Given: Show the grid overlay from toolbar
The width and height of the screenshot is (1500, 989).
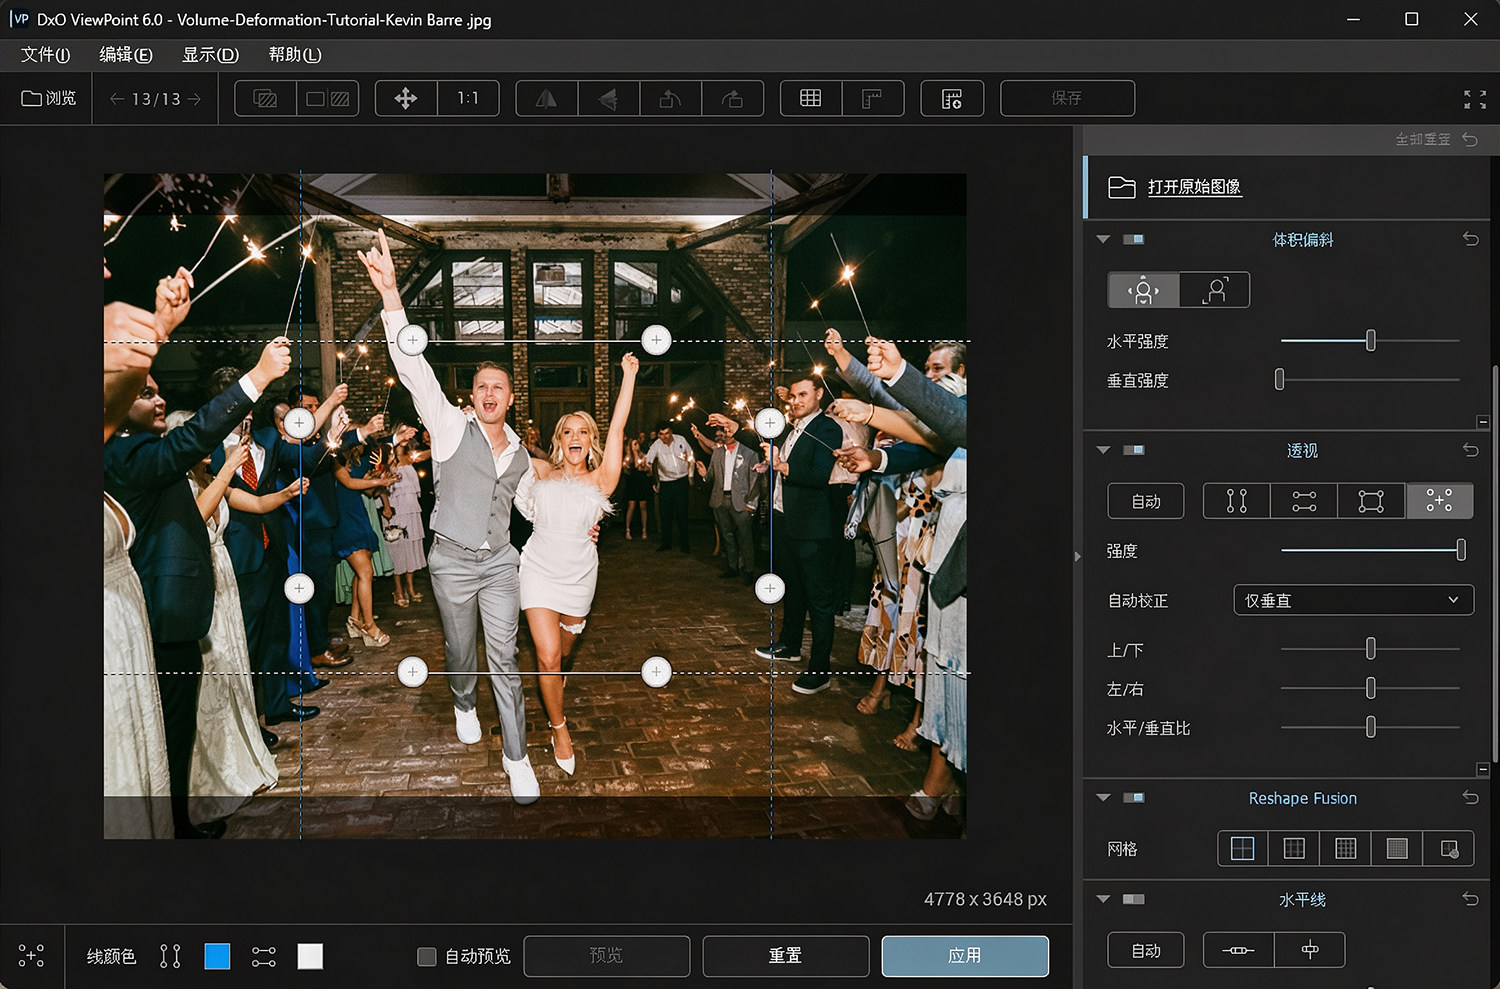Looking at the screenshot, I should pyautogui.click(x=811, y=98).
